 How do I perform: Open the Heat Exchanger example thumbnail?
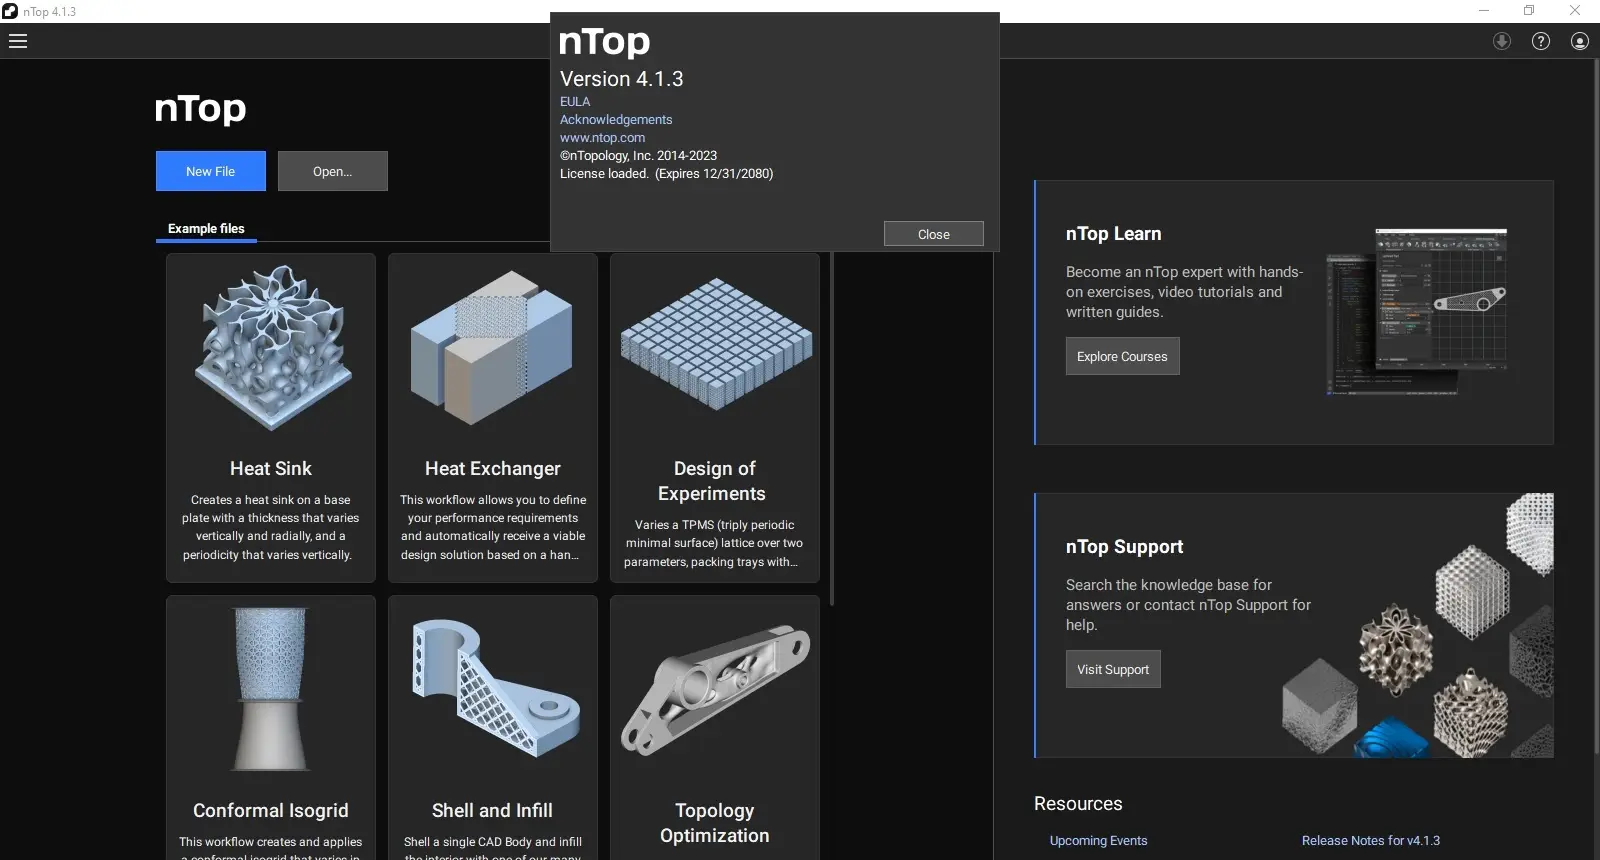(x=493, y=350)
